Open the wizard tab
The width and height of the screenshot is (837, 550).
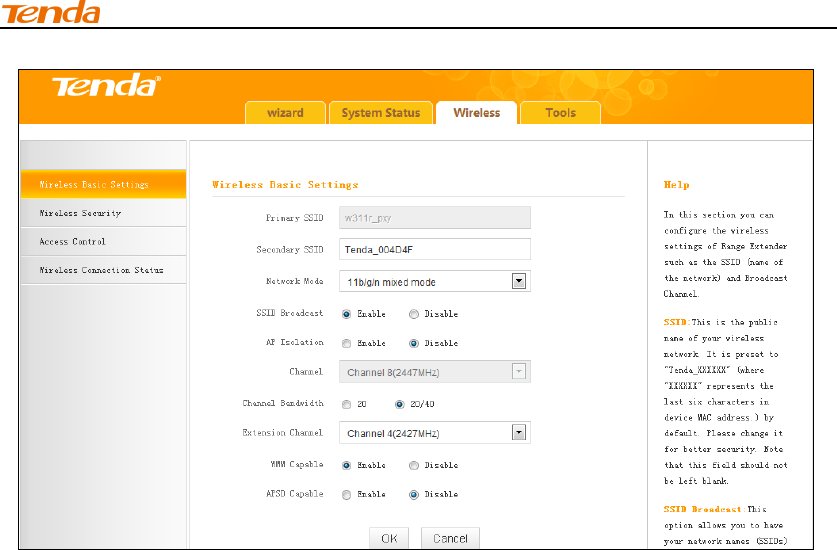pyautogui.click(x=285, y=113)
